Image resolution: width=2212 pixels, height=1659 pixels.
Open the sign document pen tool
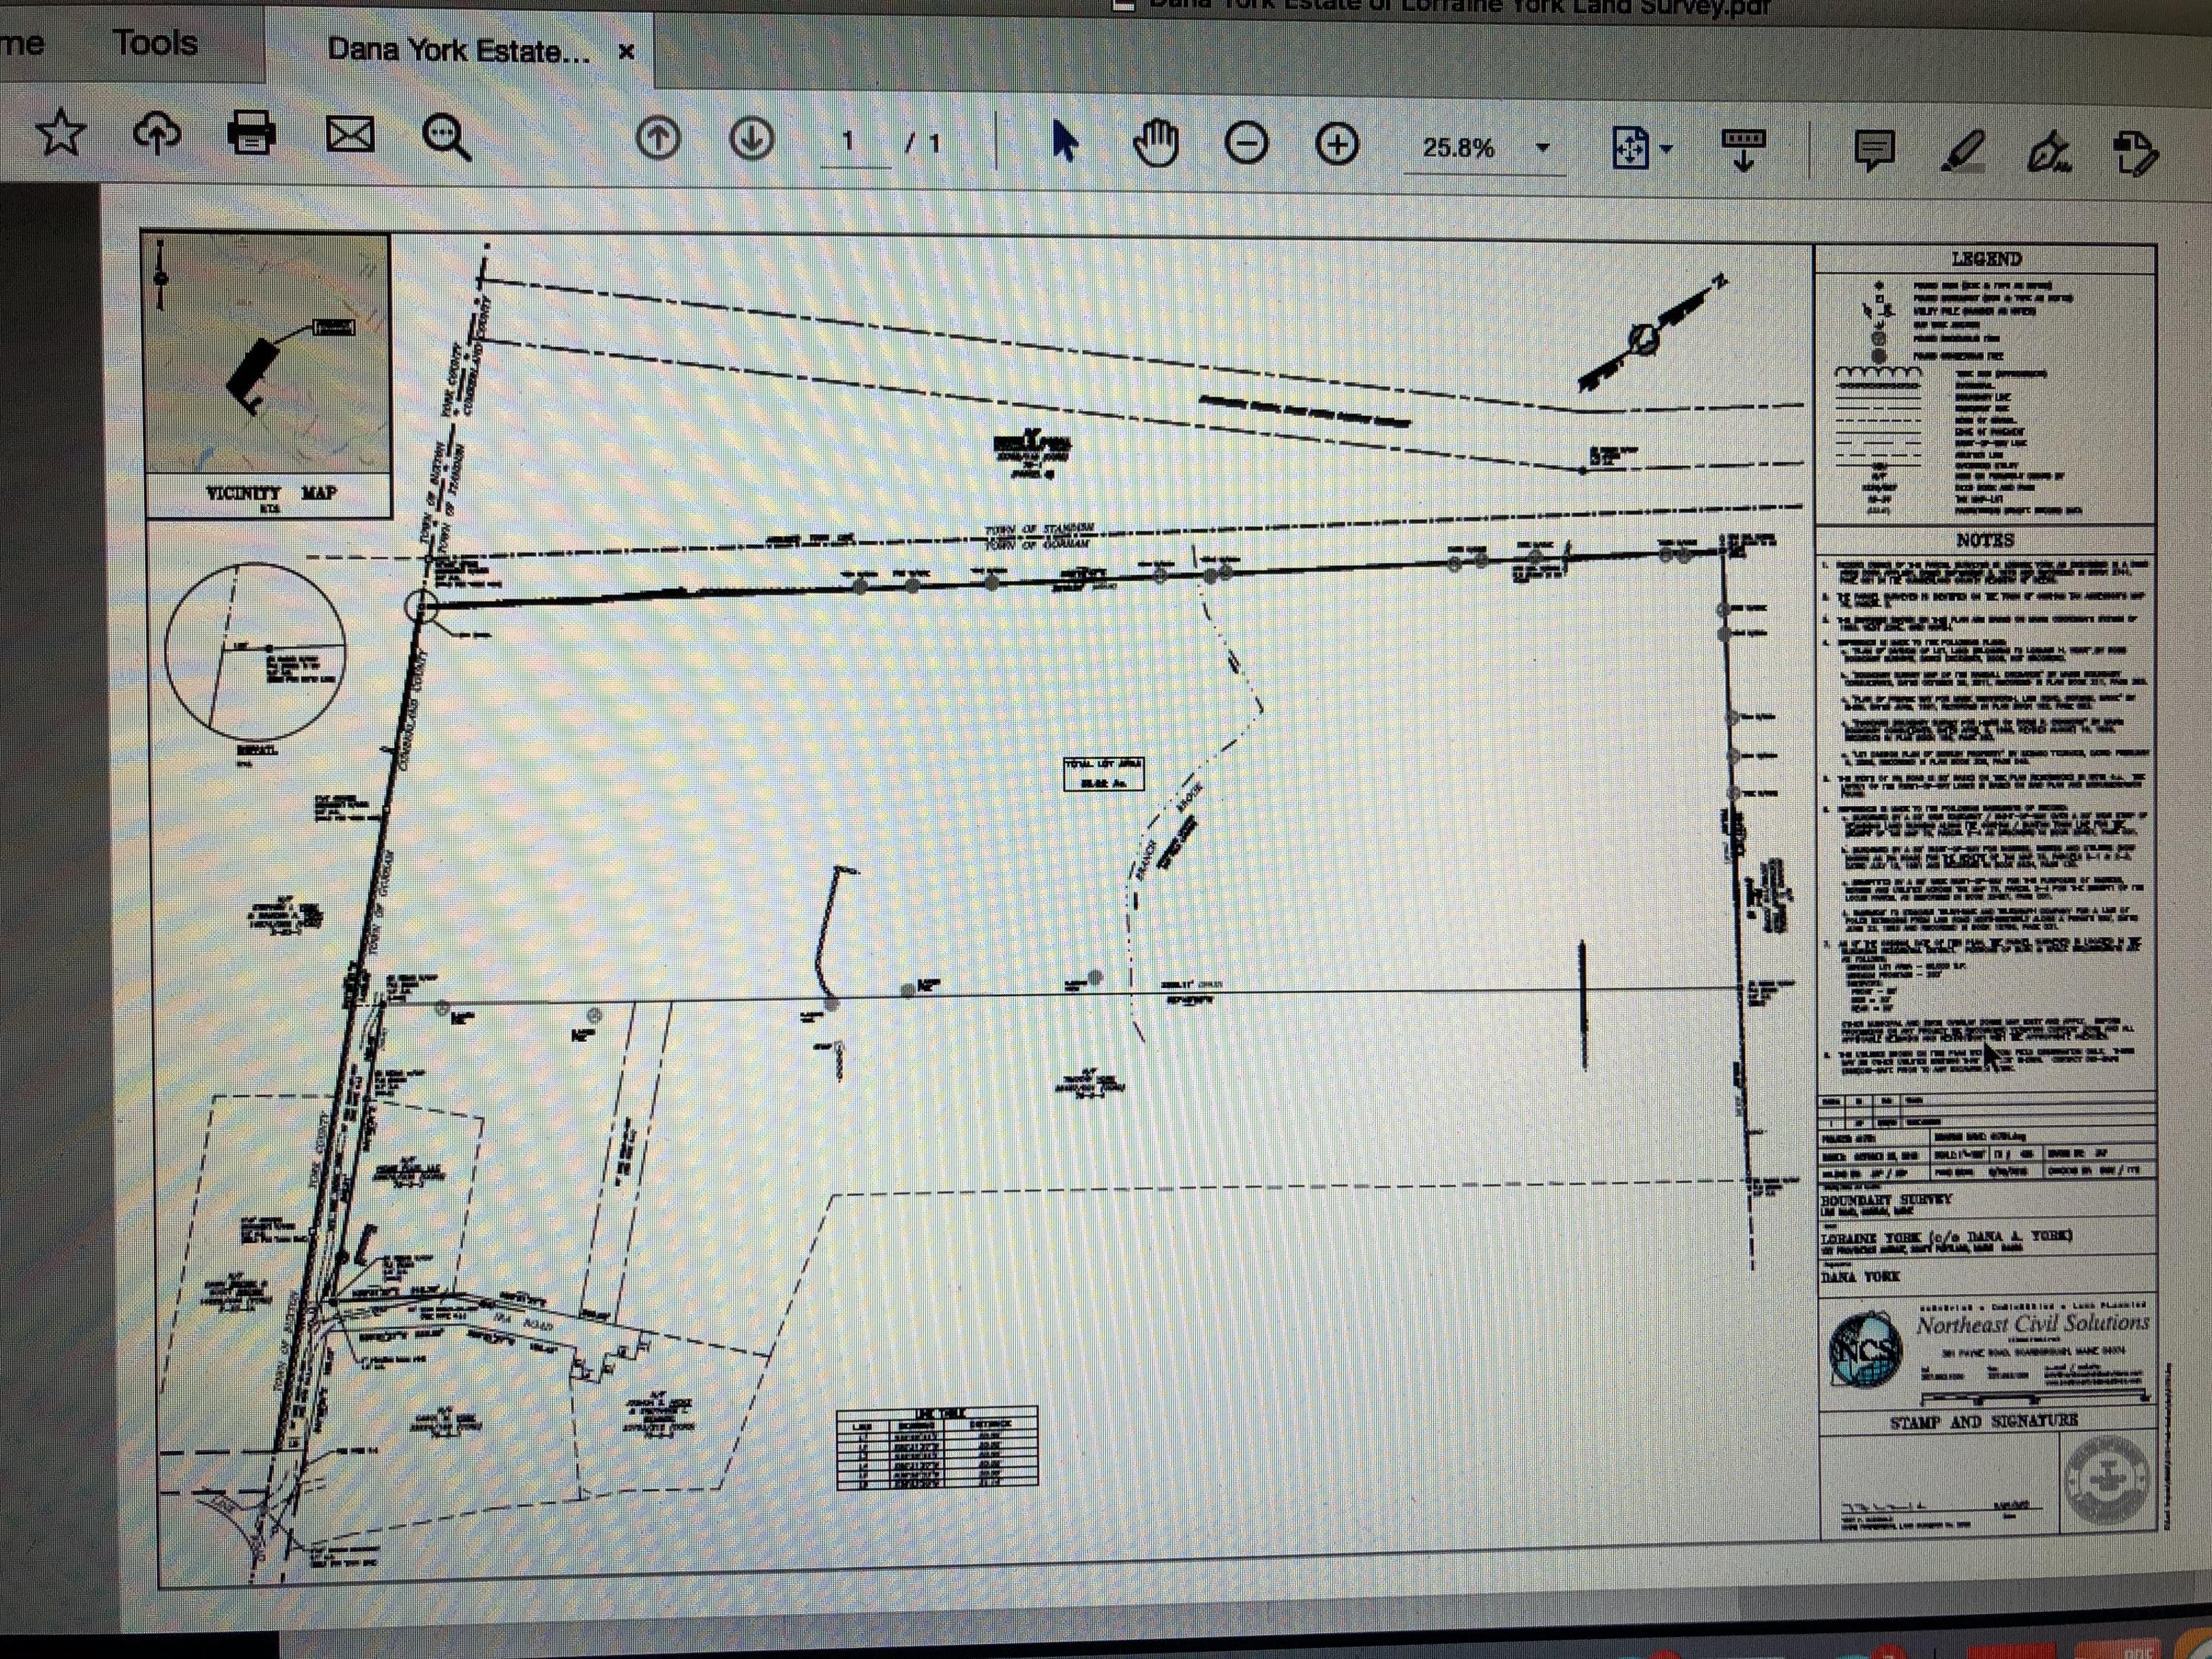[2049, 154]
